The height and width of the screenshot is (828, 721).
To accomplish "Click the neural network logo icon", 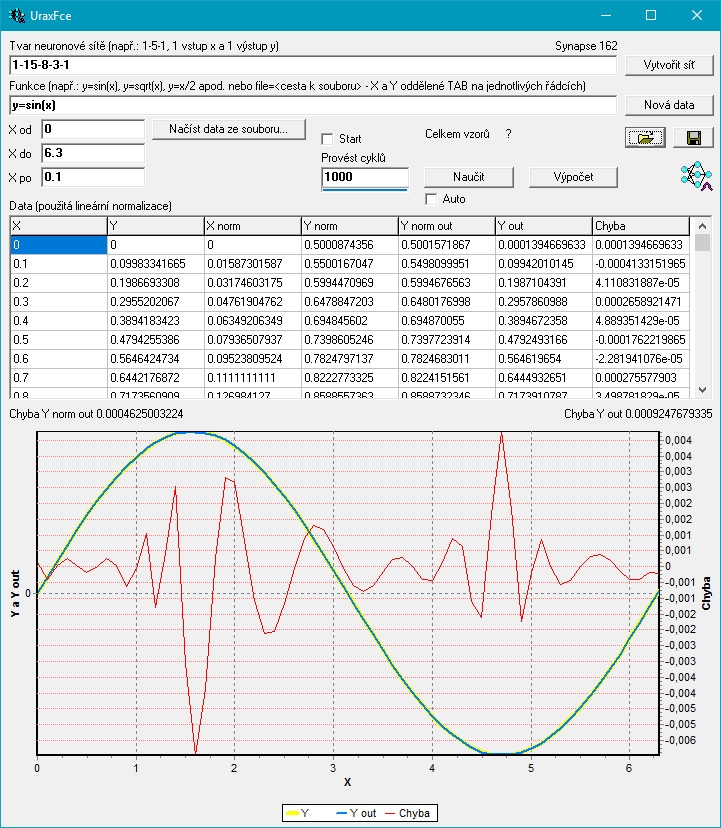I will pyautogui.click(x=696, y=176).
